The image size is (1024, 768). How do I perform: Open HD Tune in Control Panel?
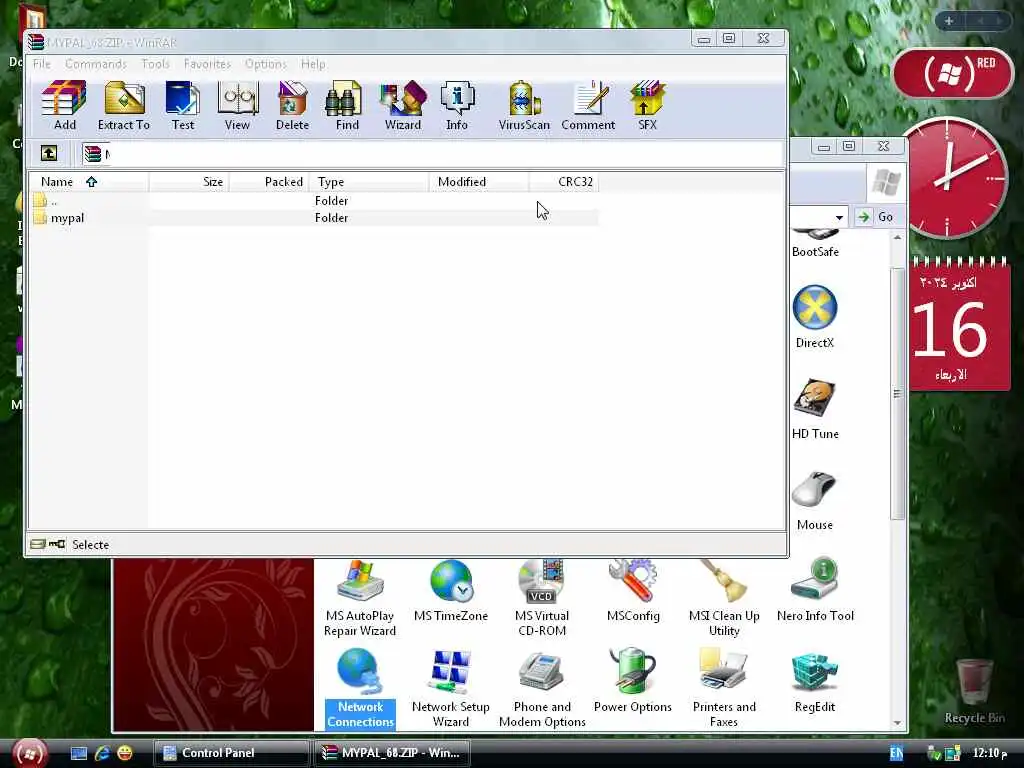[x=815, y=408]
